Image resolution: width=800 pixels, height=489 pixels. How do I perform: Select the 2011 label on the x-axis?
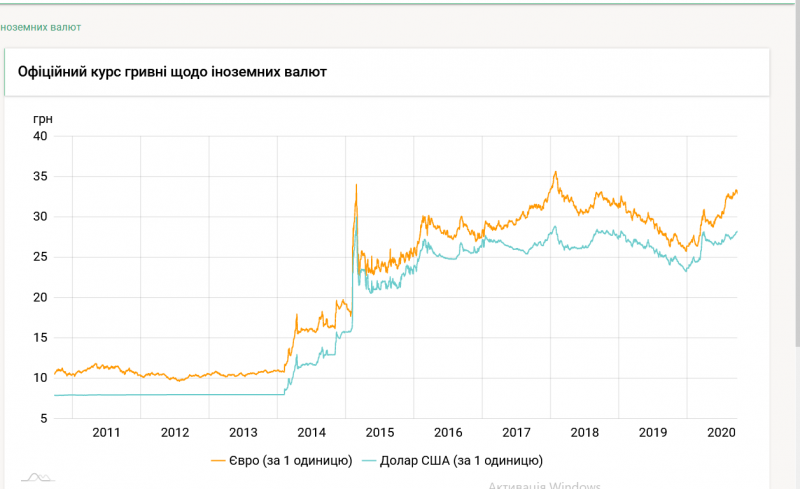click(106, 432)
